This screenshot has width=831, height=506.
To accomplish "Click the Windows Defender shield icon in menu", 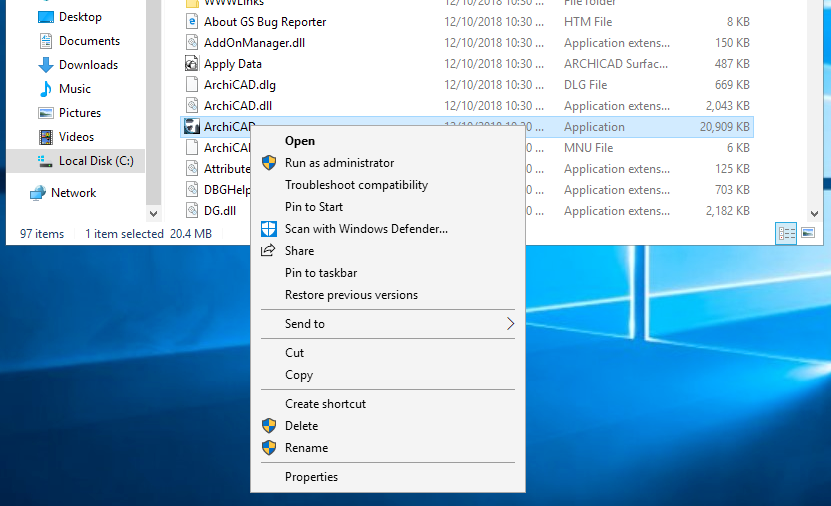I will 269,229.
